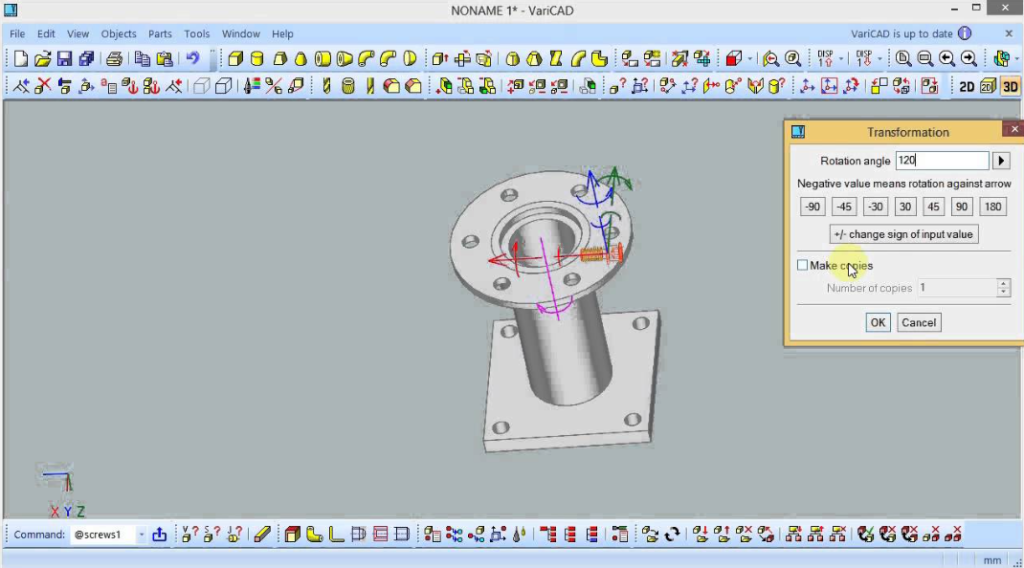
Task: Set rotation preset to 30
Action: point(904,206)
